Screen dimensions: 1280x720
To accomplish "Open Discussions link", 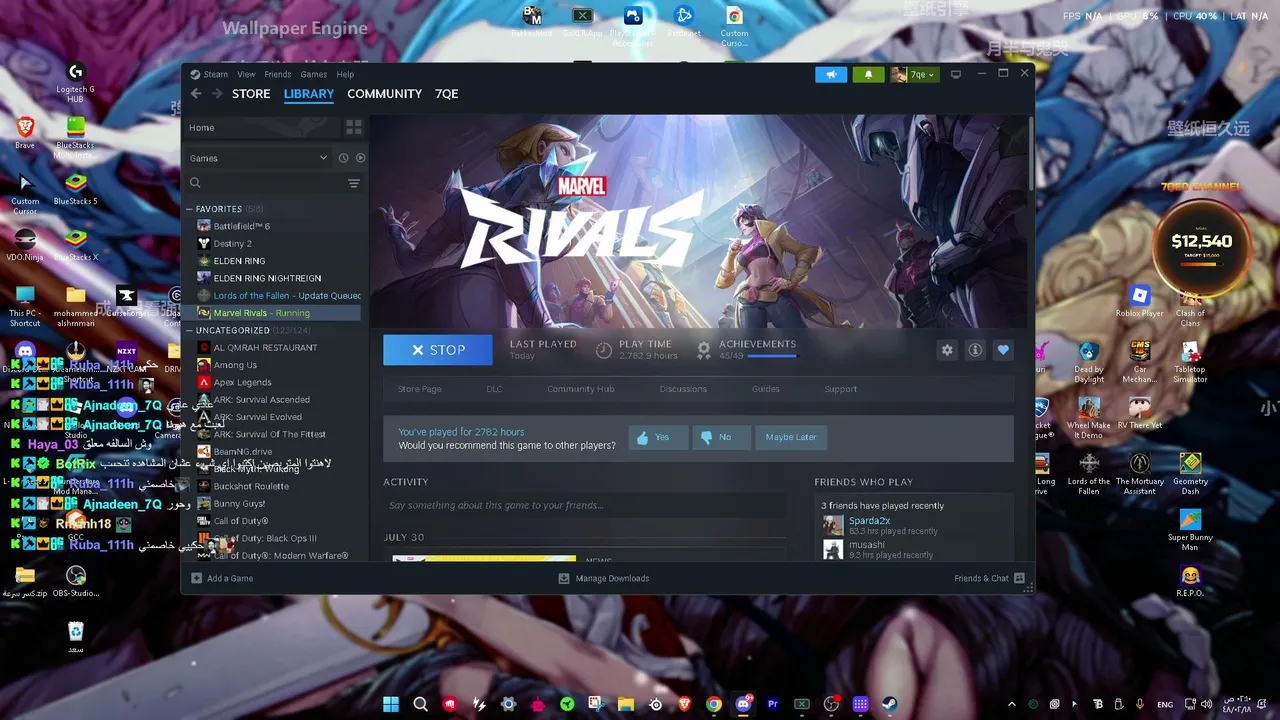I will point(683,389).
